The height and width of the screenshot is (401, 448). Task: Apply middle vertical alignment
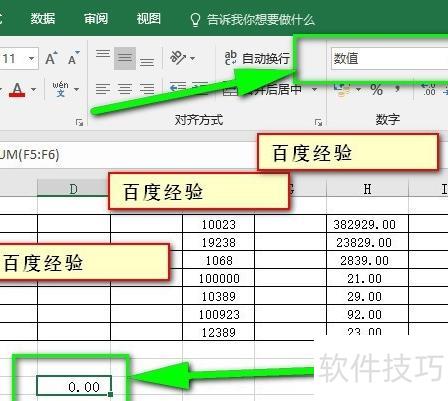pyautogui.click(x=125, y=58)
